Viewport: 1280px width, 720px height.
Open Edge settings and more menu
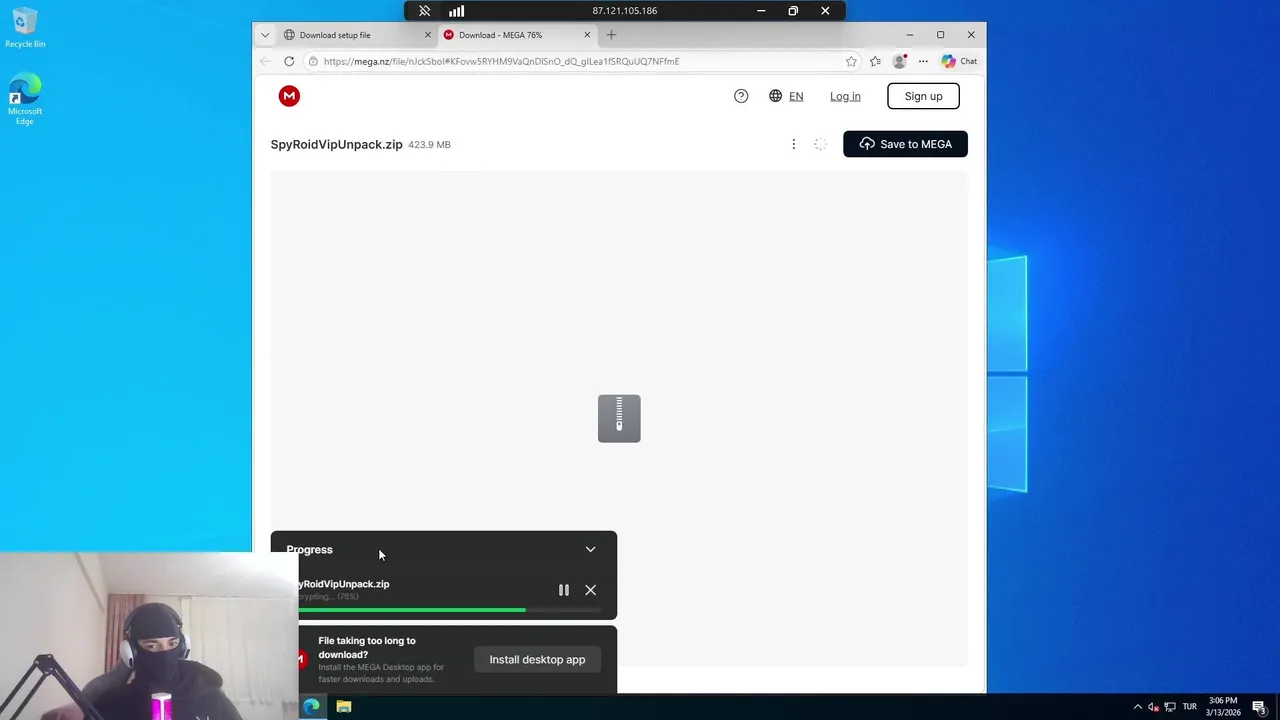pyautogui.click(x=923, y=61)
